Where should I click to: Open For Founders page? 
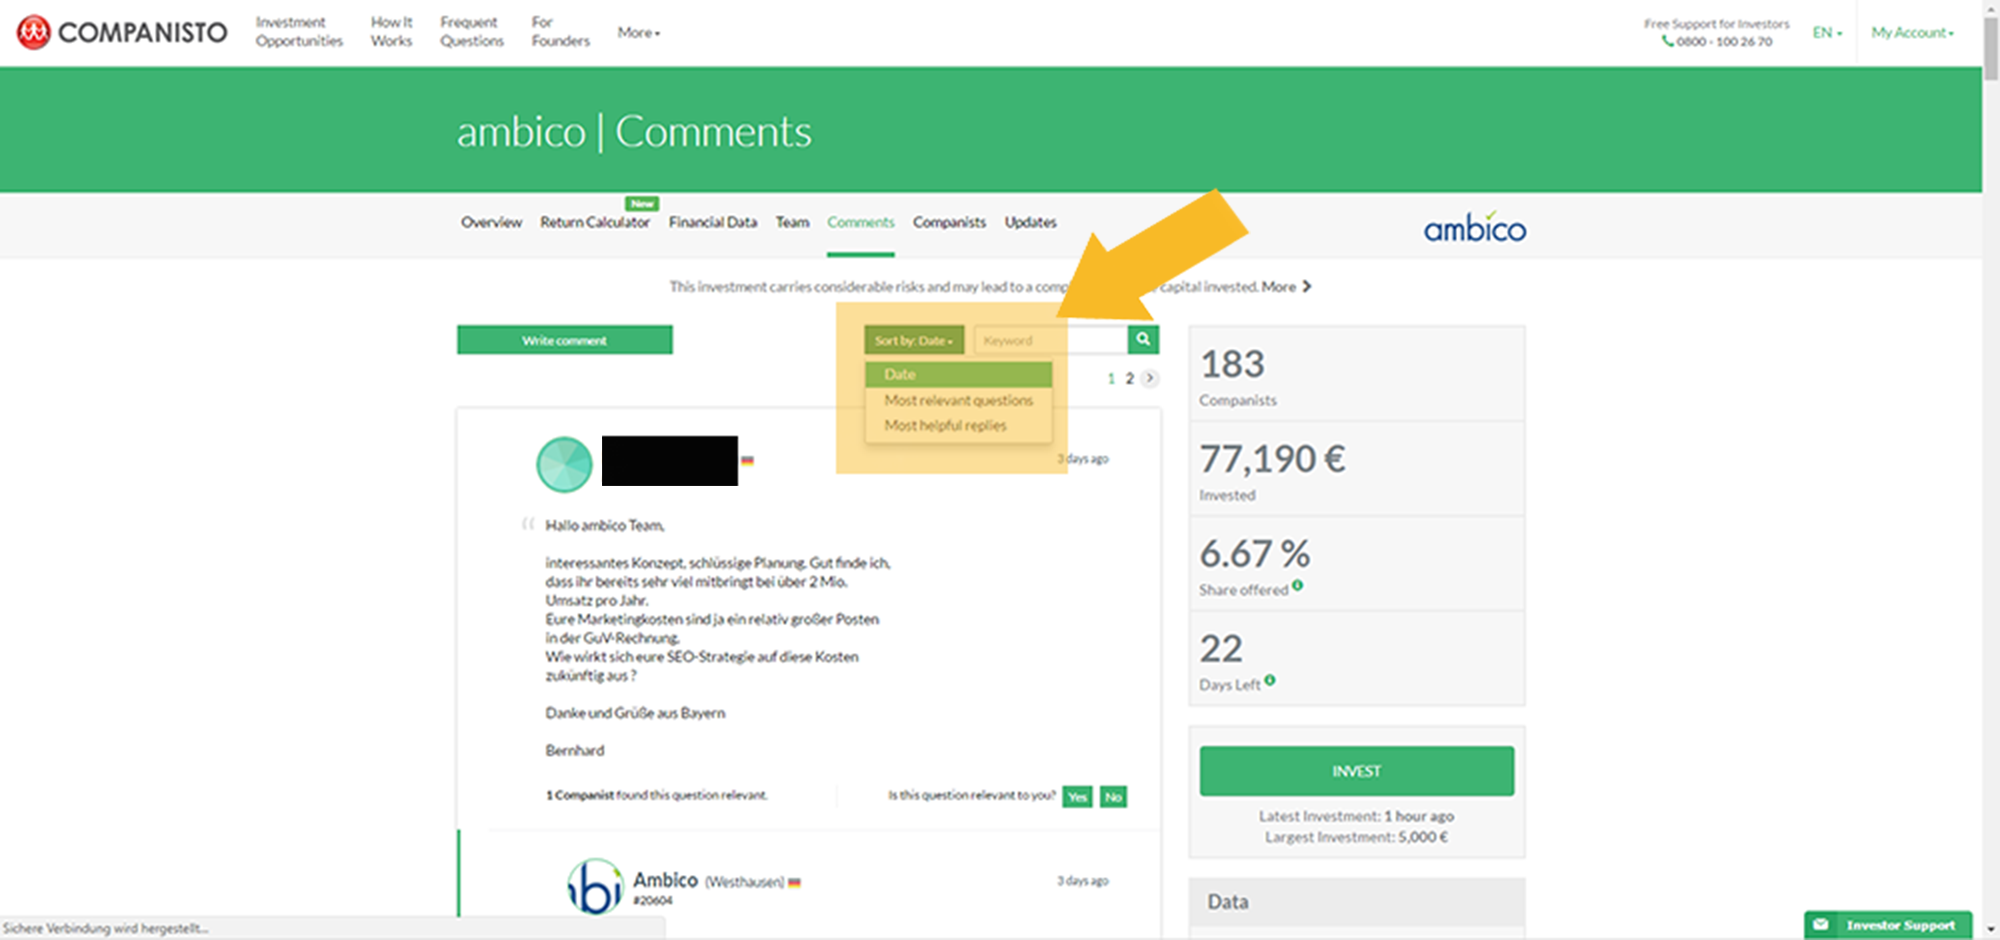(560, 32)
